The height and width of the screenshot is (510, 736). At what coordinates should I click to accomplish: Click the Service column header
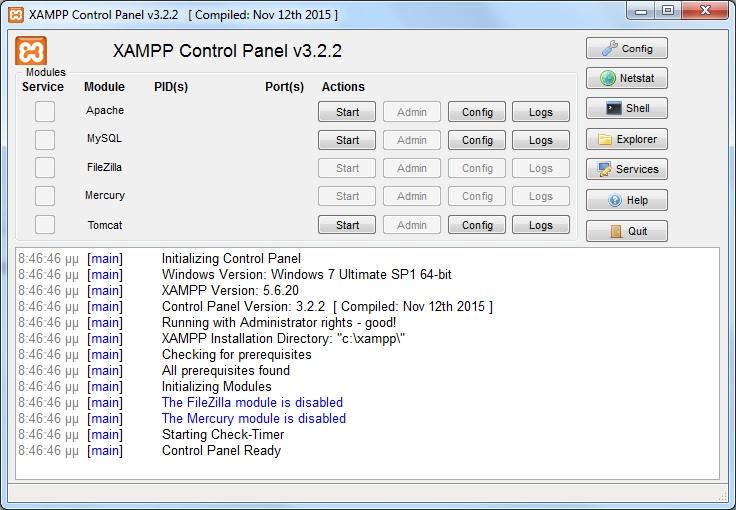coord(43,87)
